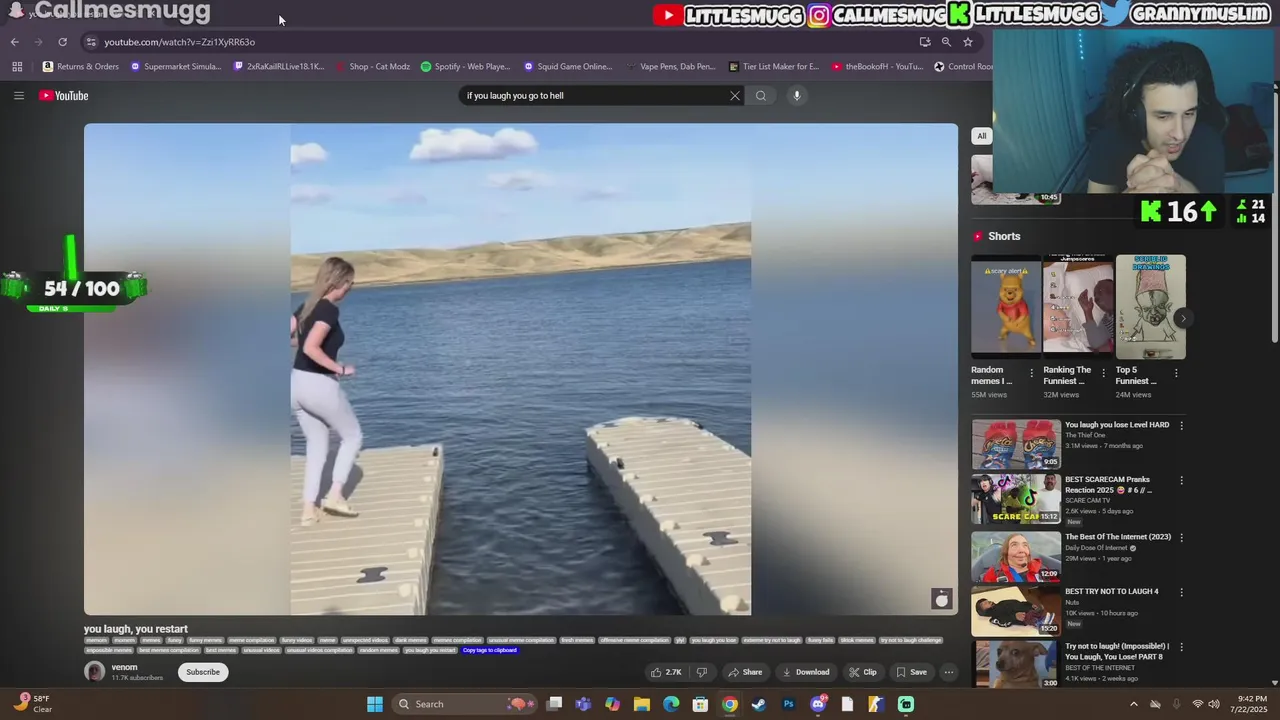Open Microsoft Edge from the taskbar
Image resolution: width=1280 pixels, height=720 pixels.
tap(671, 704)
